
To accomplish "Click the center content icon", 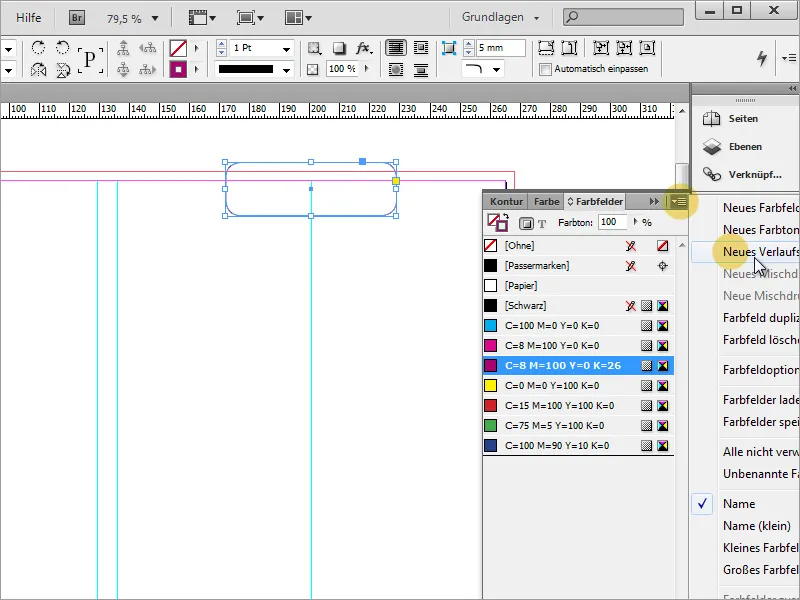I will tap(647, 48).
